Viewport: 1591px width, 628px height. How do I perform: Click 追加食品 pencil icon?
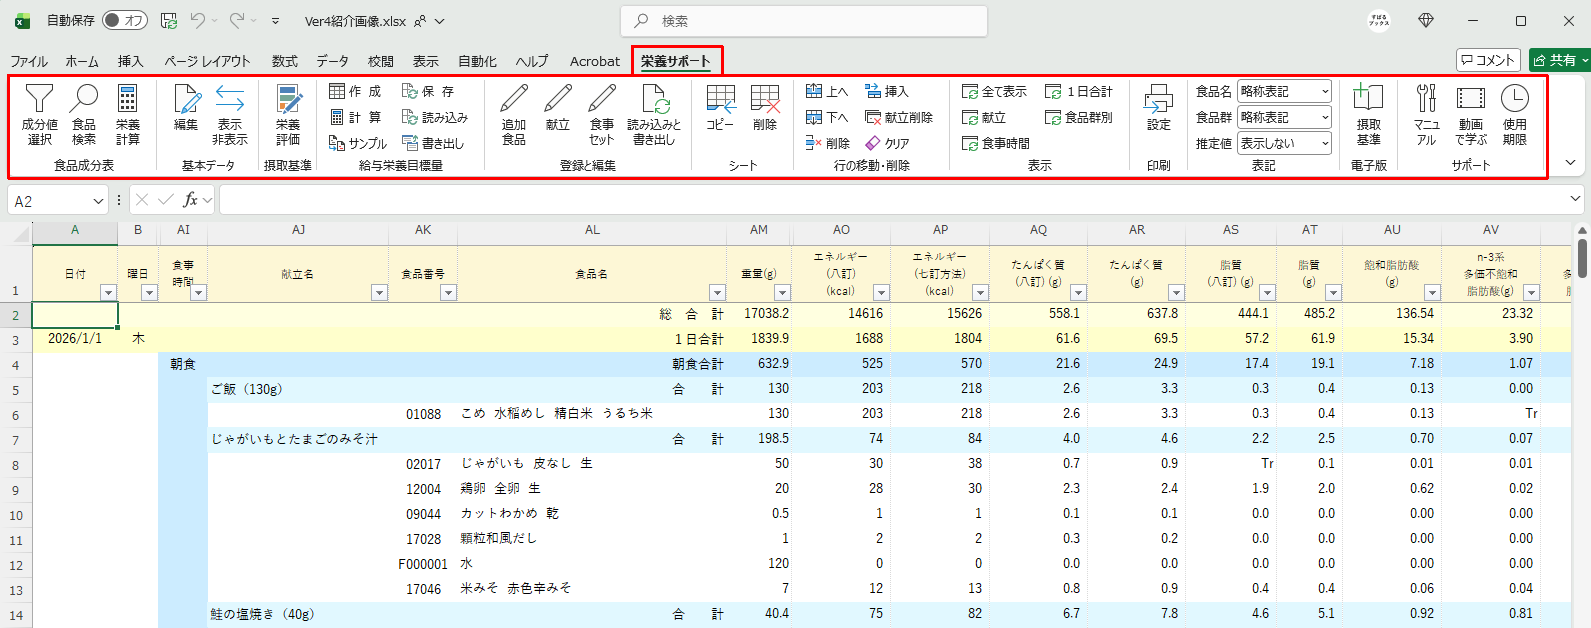[514, 114]
